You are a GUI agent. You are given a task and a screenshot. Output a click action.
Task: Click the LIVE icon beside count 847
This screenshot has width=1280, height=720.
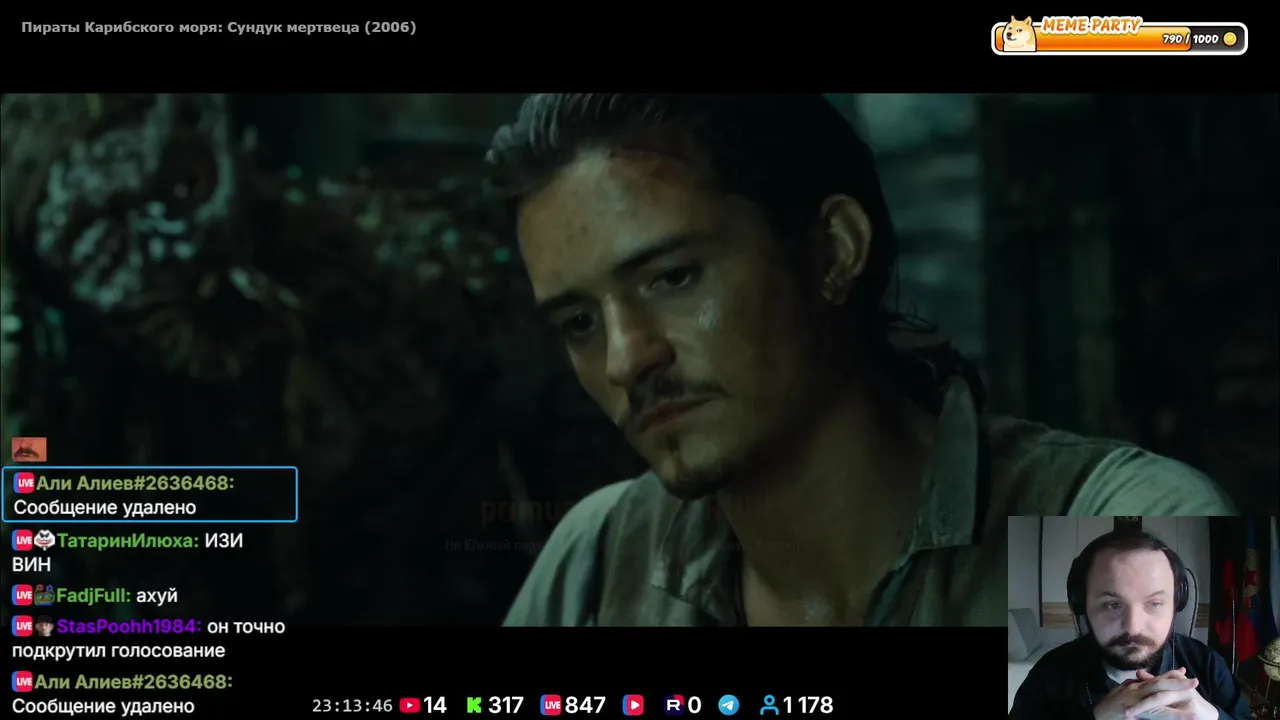click(x=551, y=705)
